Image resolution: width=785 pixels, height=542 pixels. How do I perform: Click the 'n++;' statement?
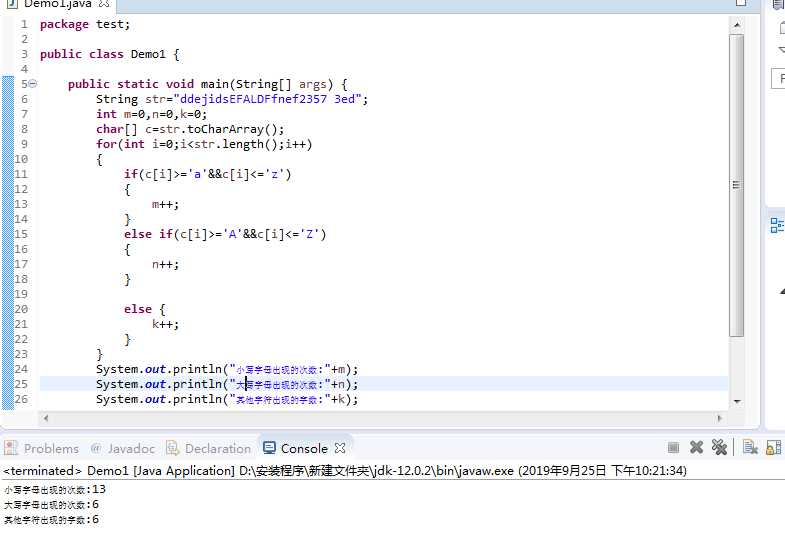[165, 264]
